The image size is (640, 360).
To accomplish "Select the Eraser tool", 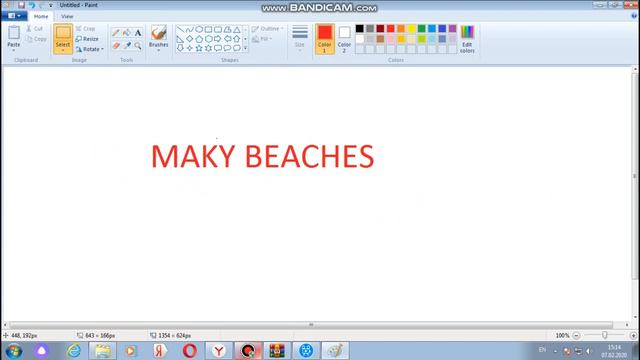I will click(x=116, y=46).
